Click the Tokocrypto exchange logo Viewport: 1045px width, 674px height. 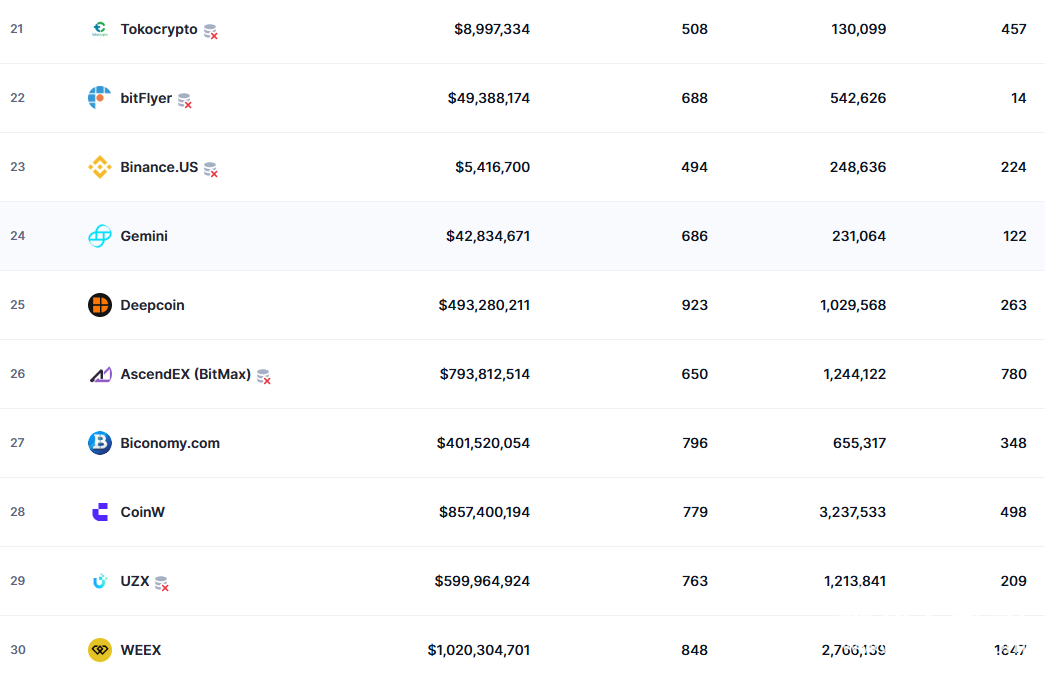[99, 29]
